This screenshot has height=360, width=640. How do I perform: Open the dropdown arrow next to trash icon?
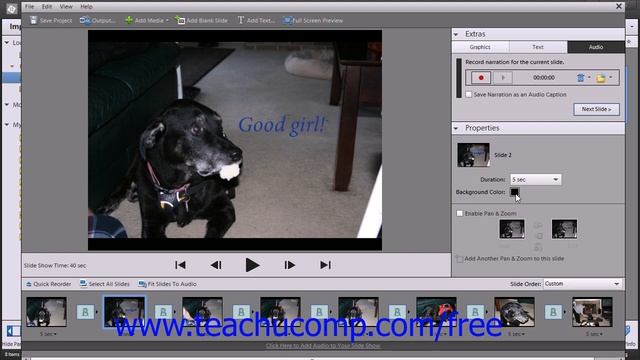click(x=589, y=78)
